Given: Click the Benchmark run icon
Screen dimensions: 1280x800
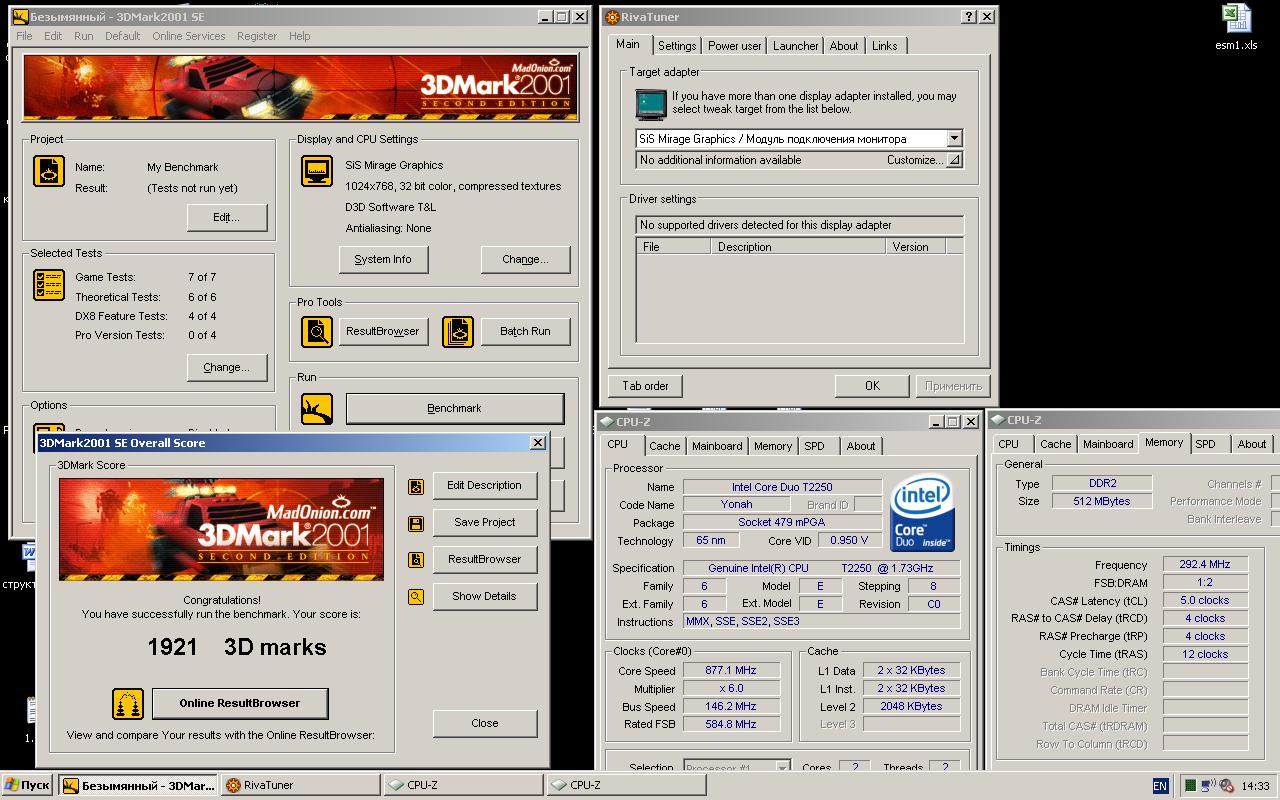Looking at the screenshot, I should tap(317, 408).
